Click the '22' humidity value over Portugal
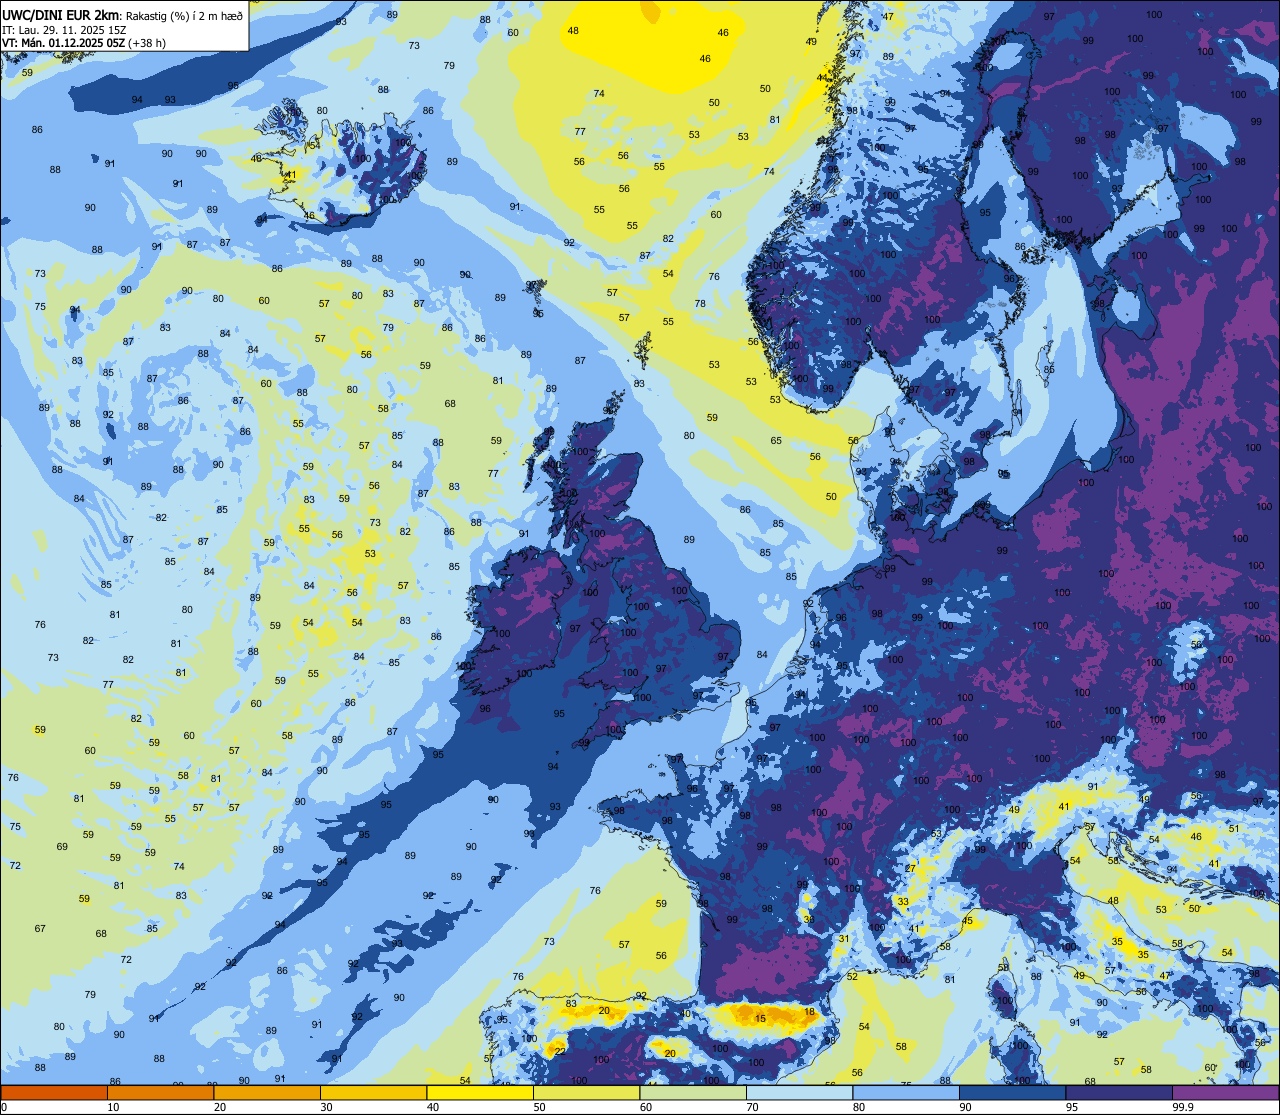Image resolution: width=1280 pixels, height=1115 pixels. click(560, 1051)
